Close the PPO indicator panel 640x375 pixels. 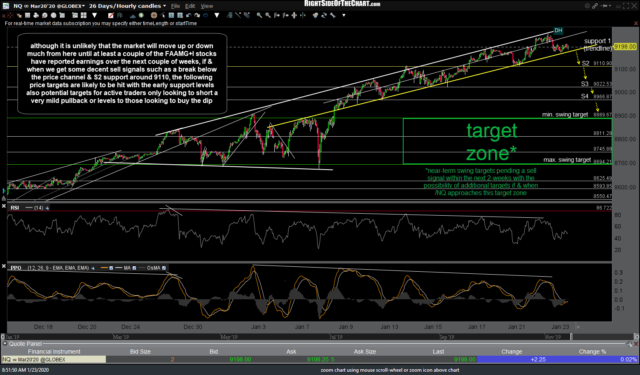click(3, 266)
